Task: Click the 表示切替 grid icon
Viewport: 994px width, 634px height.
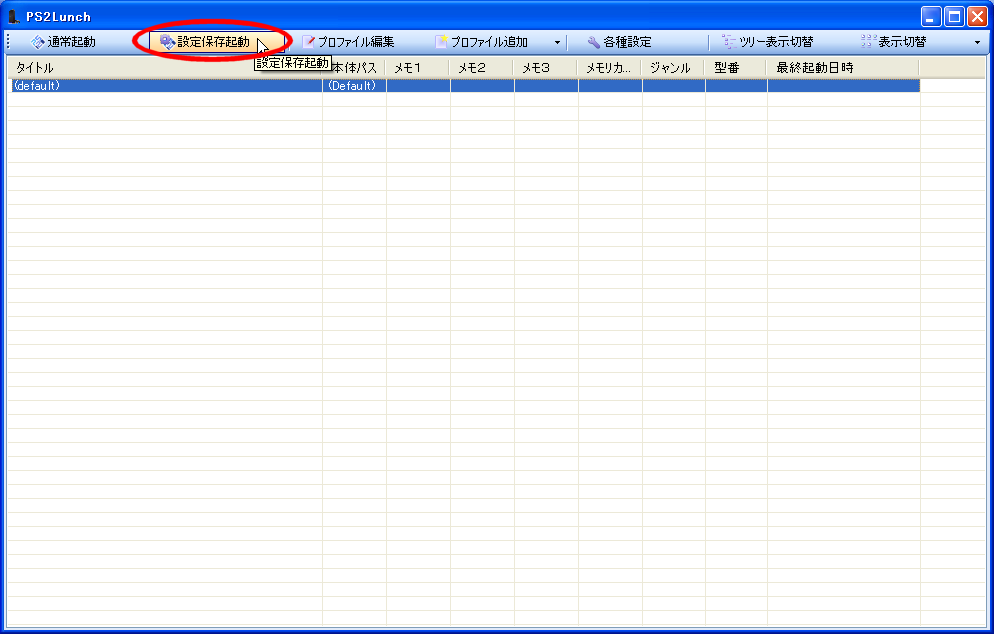Action: point(868,42)
